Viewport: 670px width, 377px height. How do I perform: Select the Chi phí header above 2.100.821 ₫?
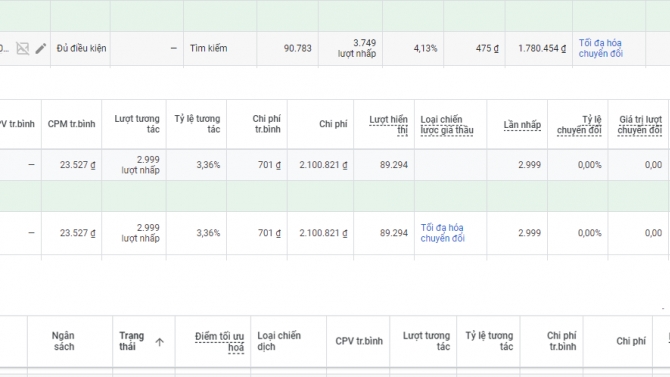[333, 124]
